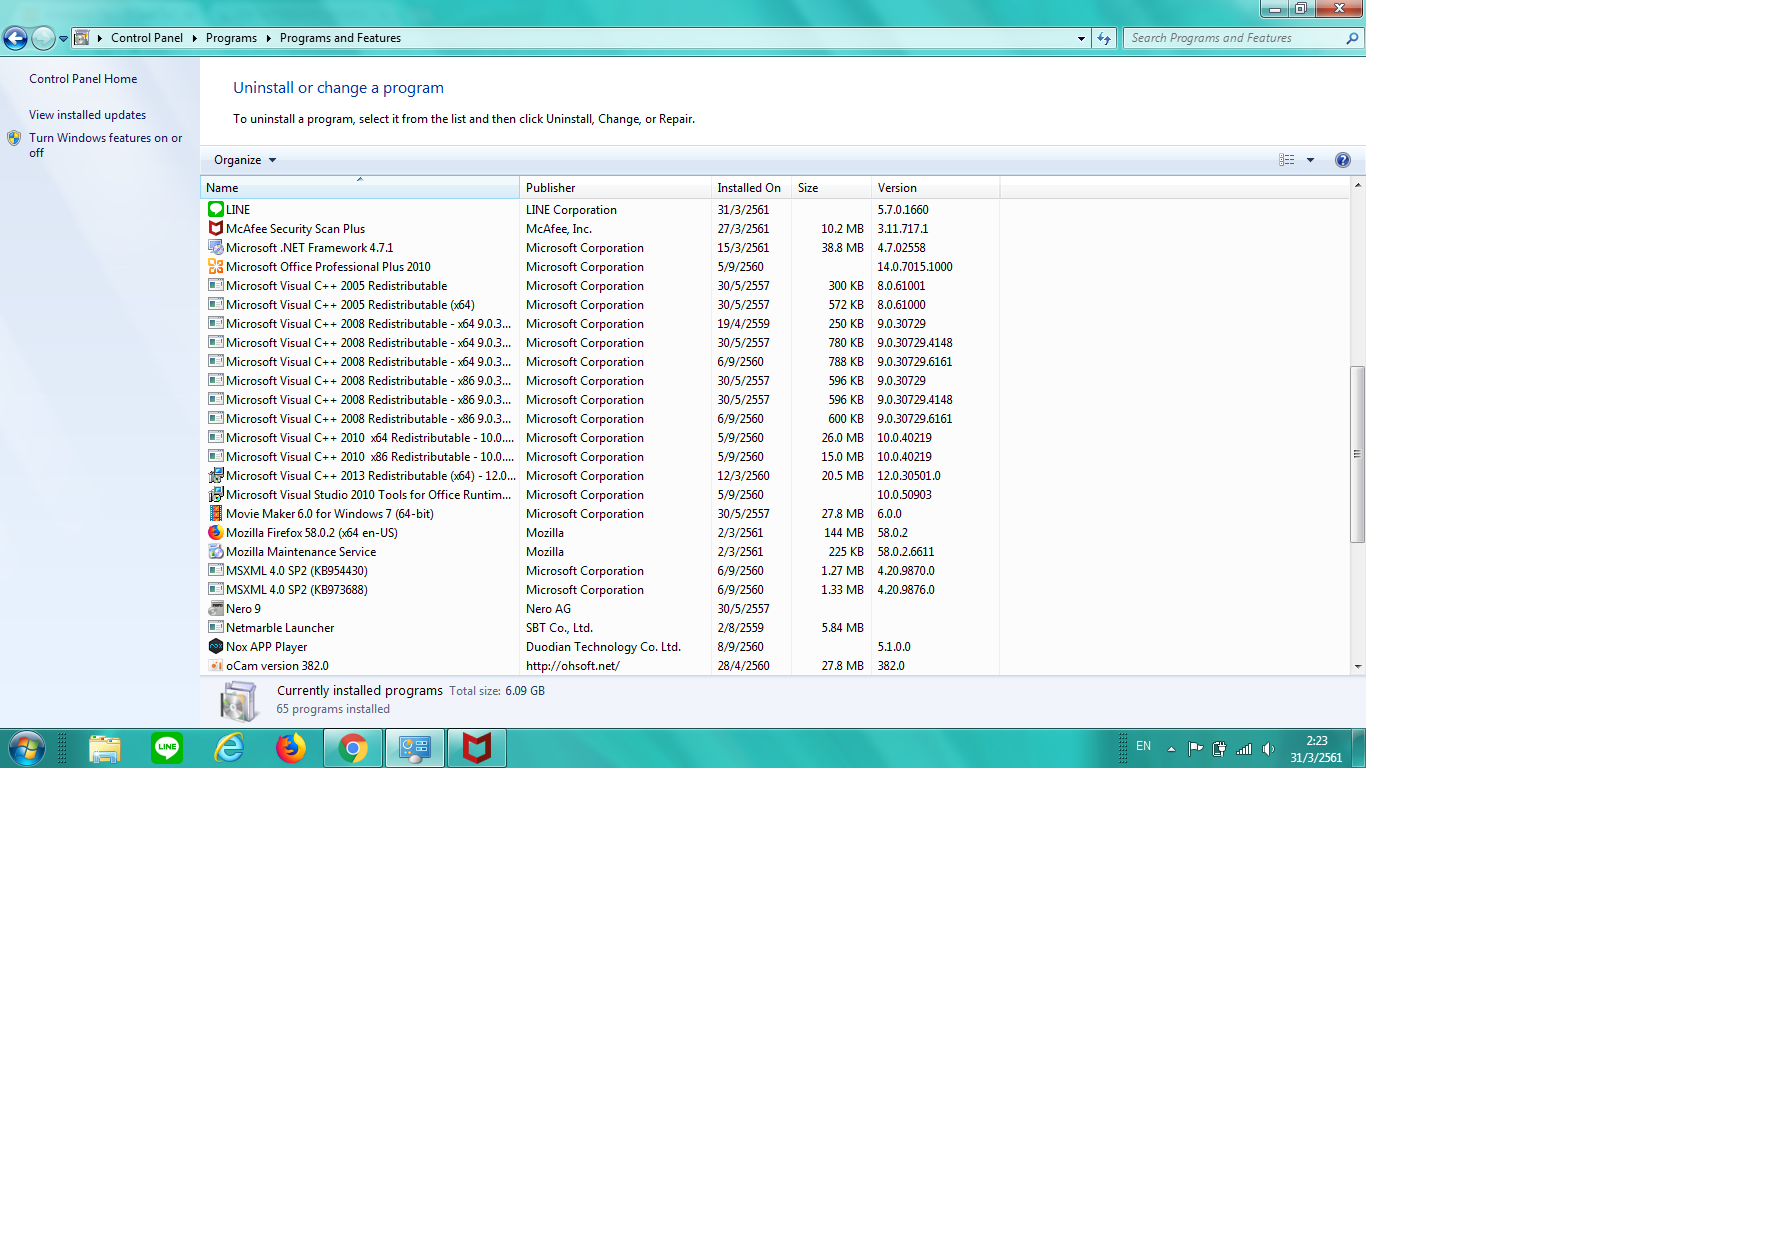The height and width of the screenshot is (1248, 1784).
Task: Click the McAfee Security Scan Plus icon
Action: [215, 229]
